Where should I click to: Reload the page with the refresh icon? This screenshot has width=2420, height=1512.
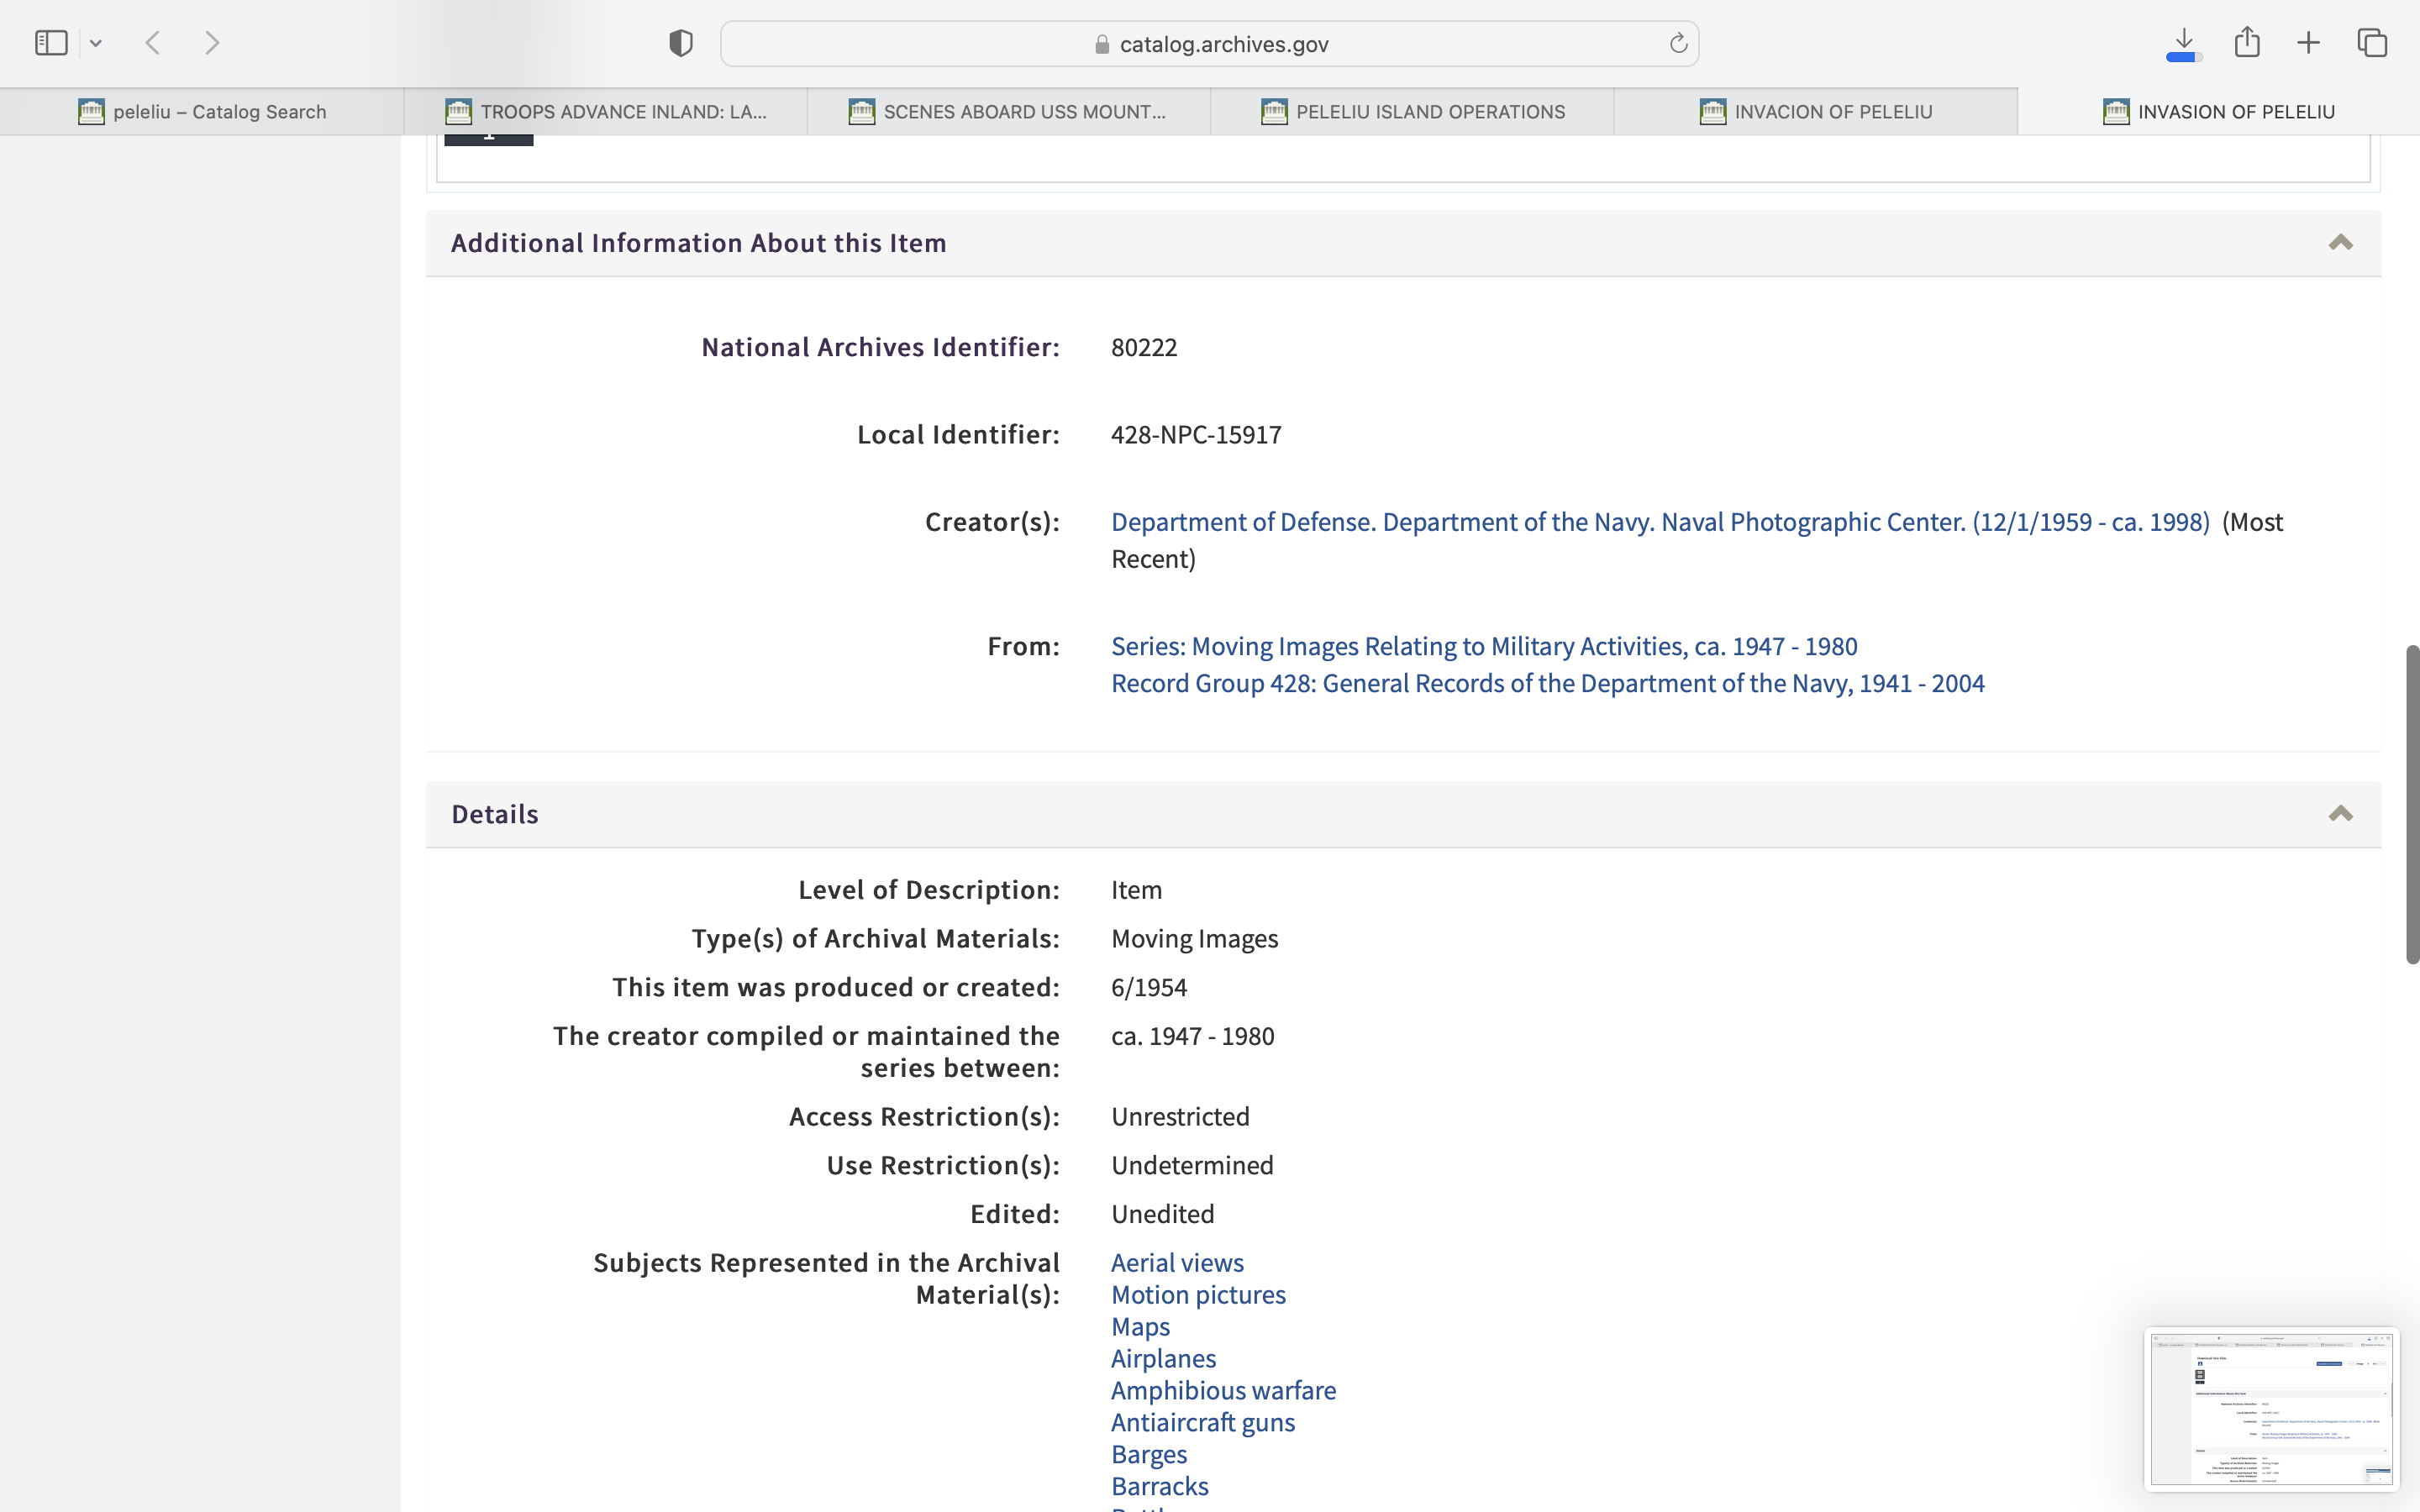[1678, 43]
